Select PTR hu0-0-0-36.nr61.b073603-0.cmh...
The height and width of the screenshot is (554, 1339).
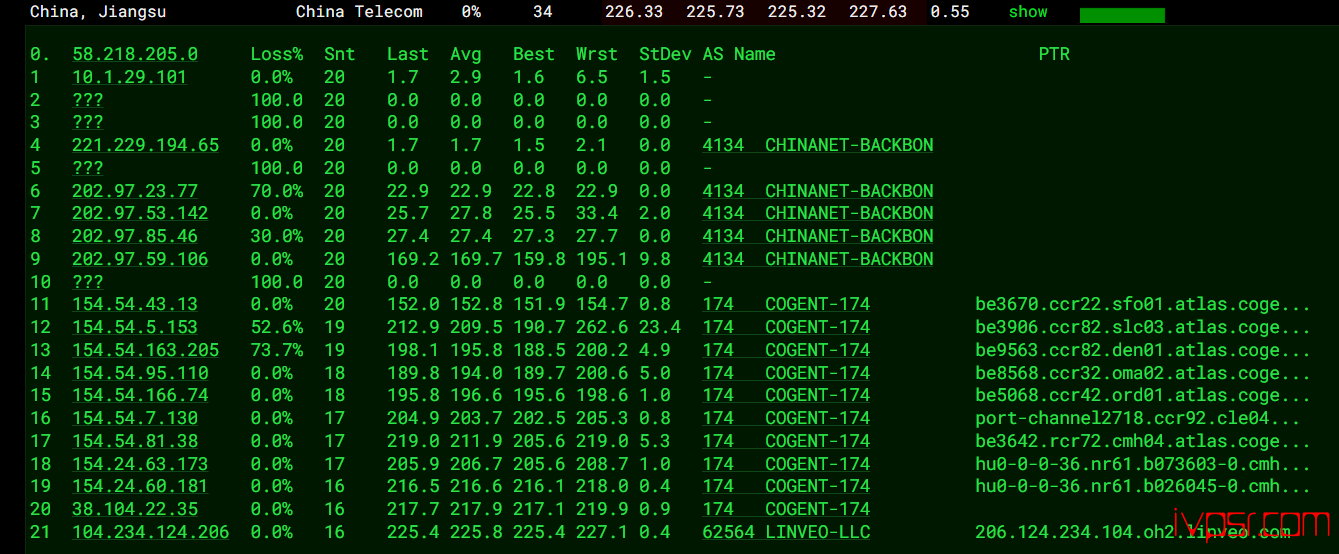tap(1143, 464)
